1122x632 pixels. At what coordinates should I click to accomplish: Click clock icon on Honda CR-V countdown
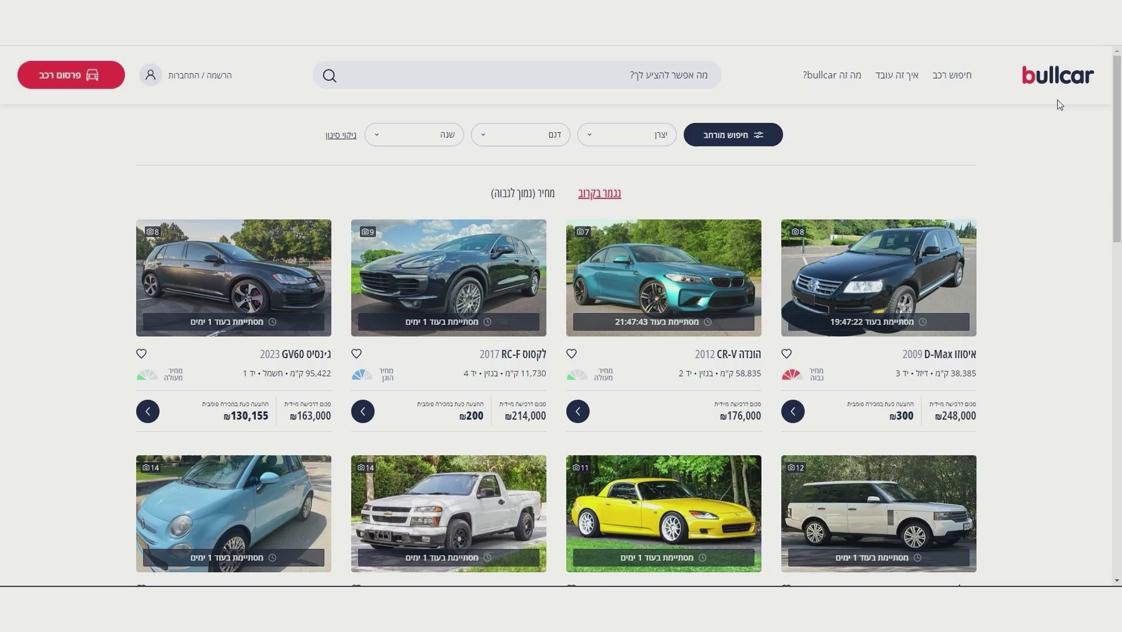(x=708, y=322)
